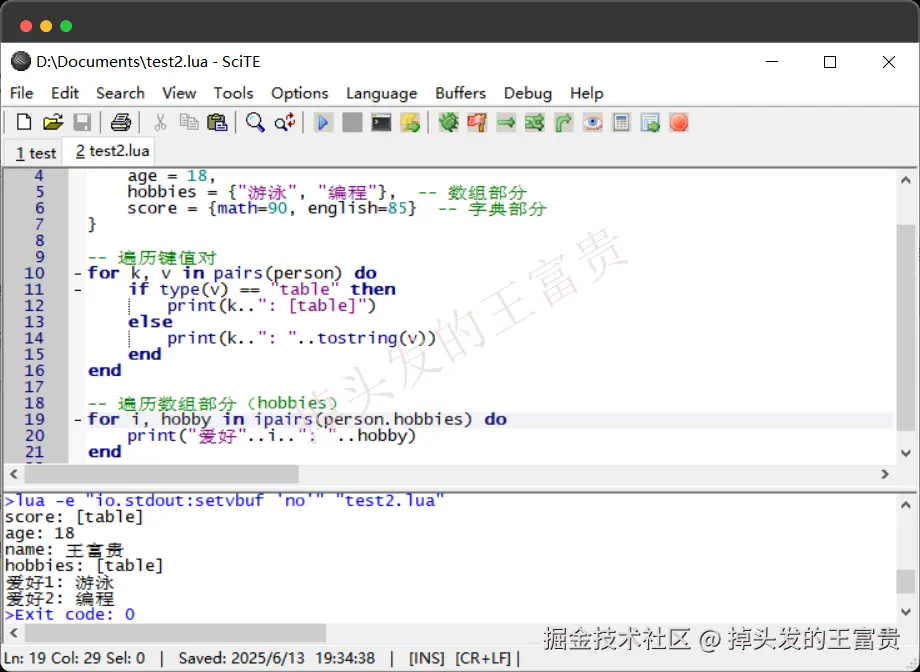The height and width of the screenshot is (672, 920).
Task: Run the script with the blue play icon
Action: tap(323, 121)
